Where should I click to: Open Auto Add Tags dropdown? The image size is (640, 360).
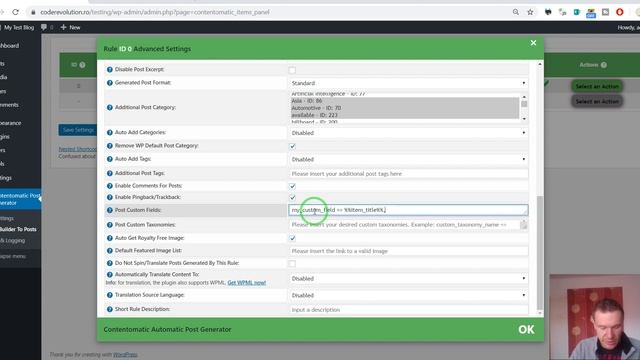[408, 159]
